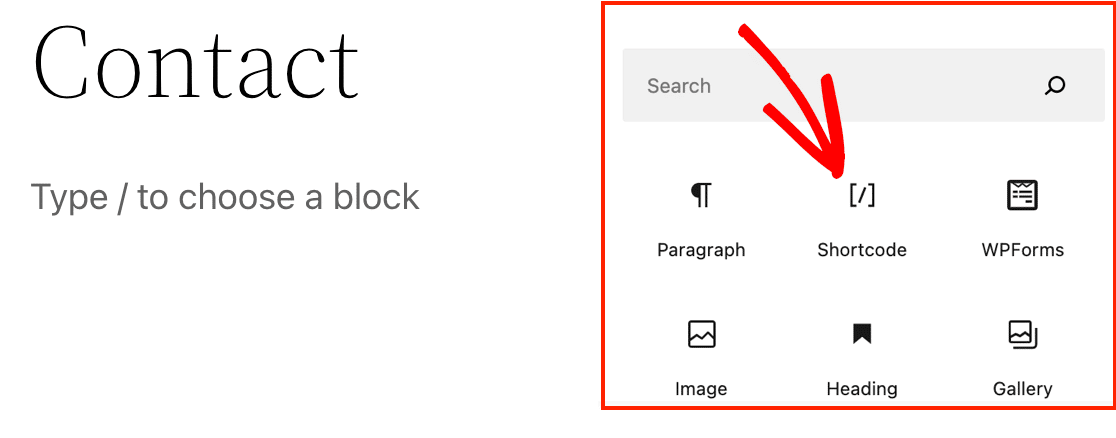This screenshot has height=438, width=1116.
Task: Click the 'Paragraph' block label
Action: pyautogui.click(x=701, y=250)
